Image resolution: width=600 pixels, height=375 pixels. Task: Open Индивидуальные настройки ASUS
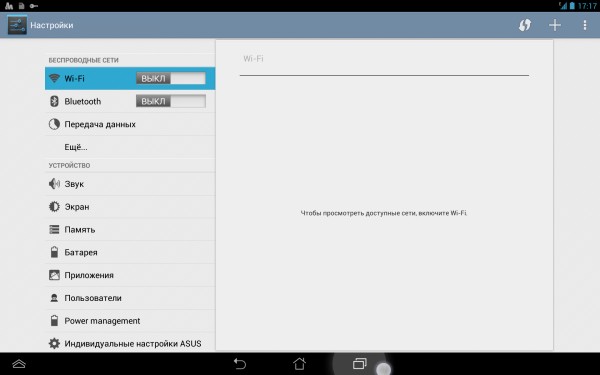click(130, 344)
